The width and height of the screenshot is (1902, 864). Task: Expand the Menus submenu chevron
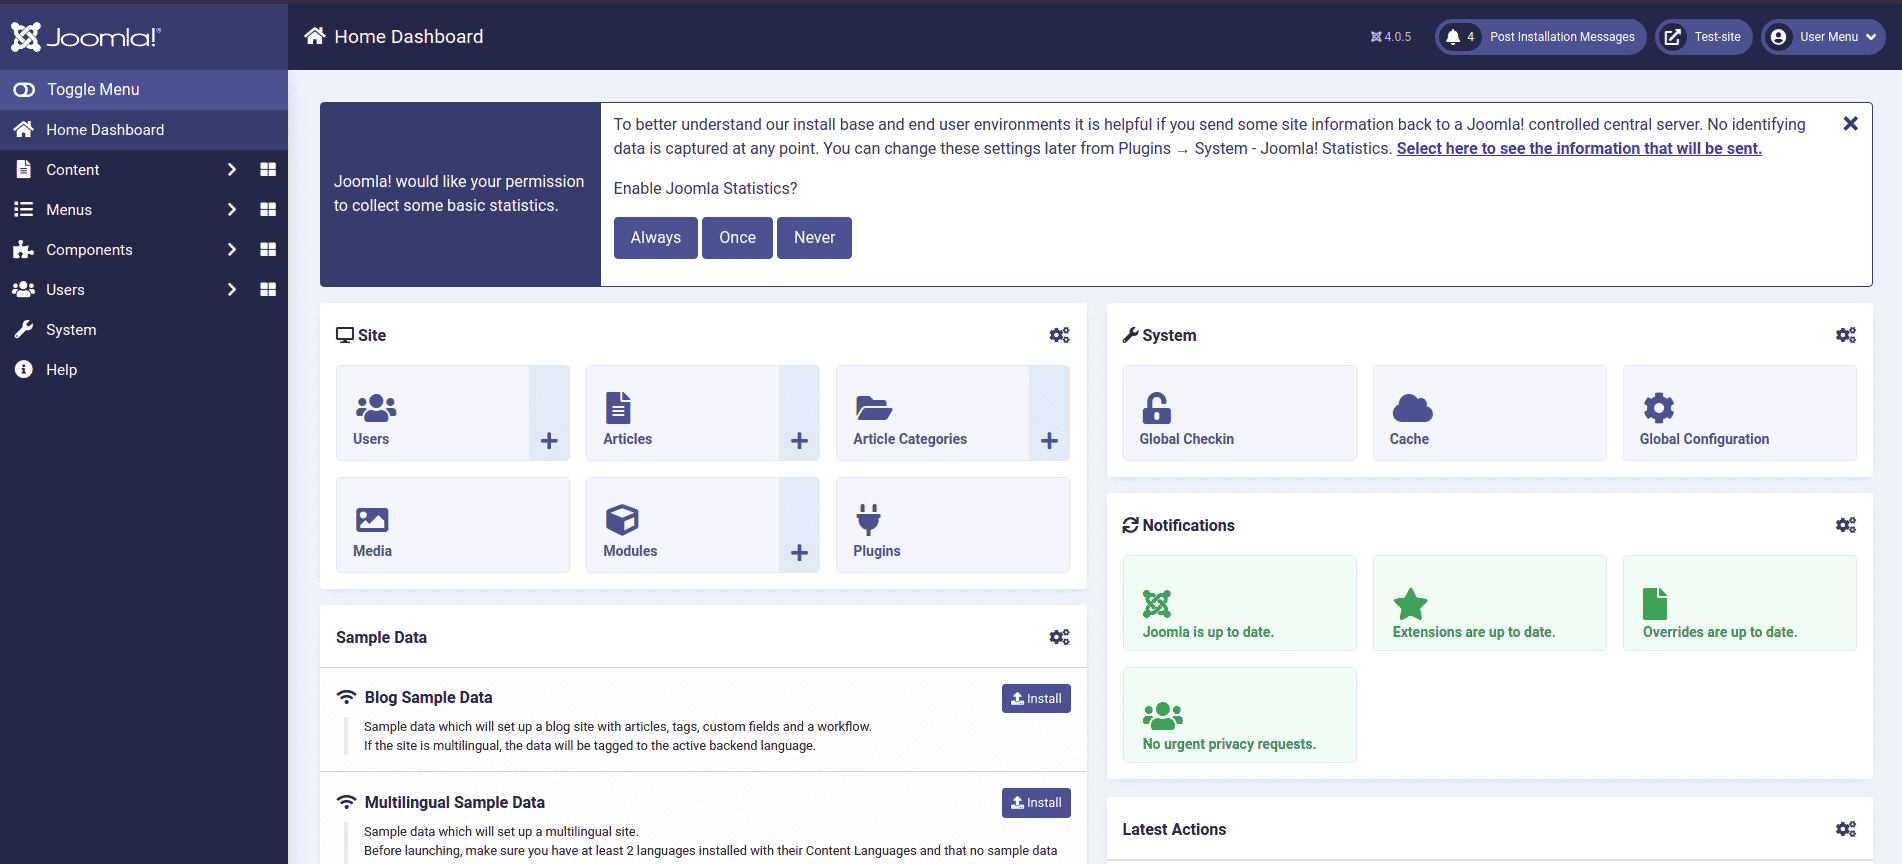tap(232, 210)
